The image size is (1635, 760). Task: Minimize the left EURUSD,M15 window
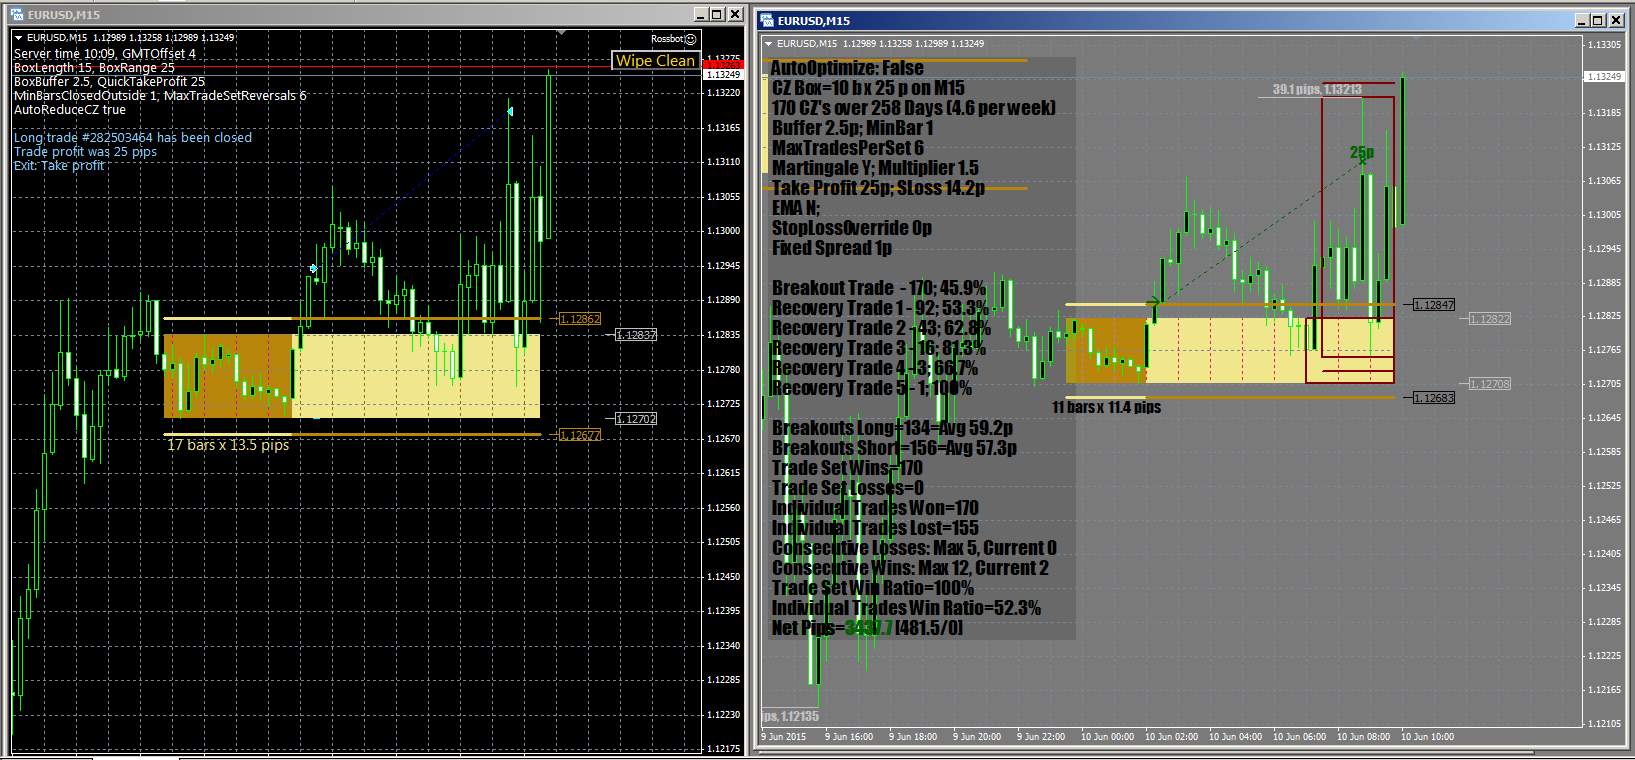point(701,14)
